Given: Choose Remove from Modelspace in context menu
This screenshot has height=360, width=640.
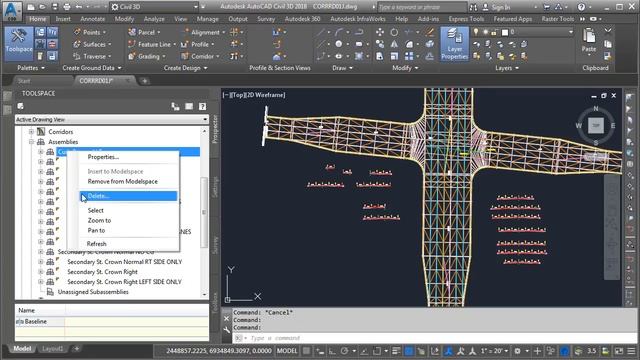Looking at the screenshot, I should [122, 181].
